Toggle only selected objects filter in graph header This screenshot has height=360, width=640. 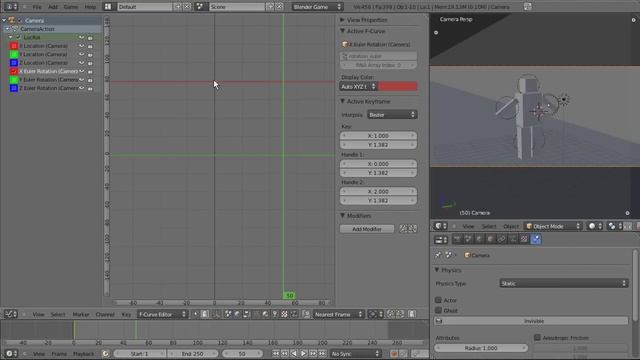196,314
